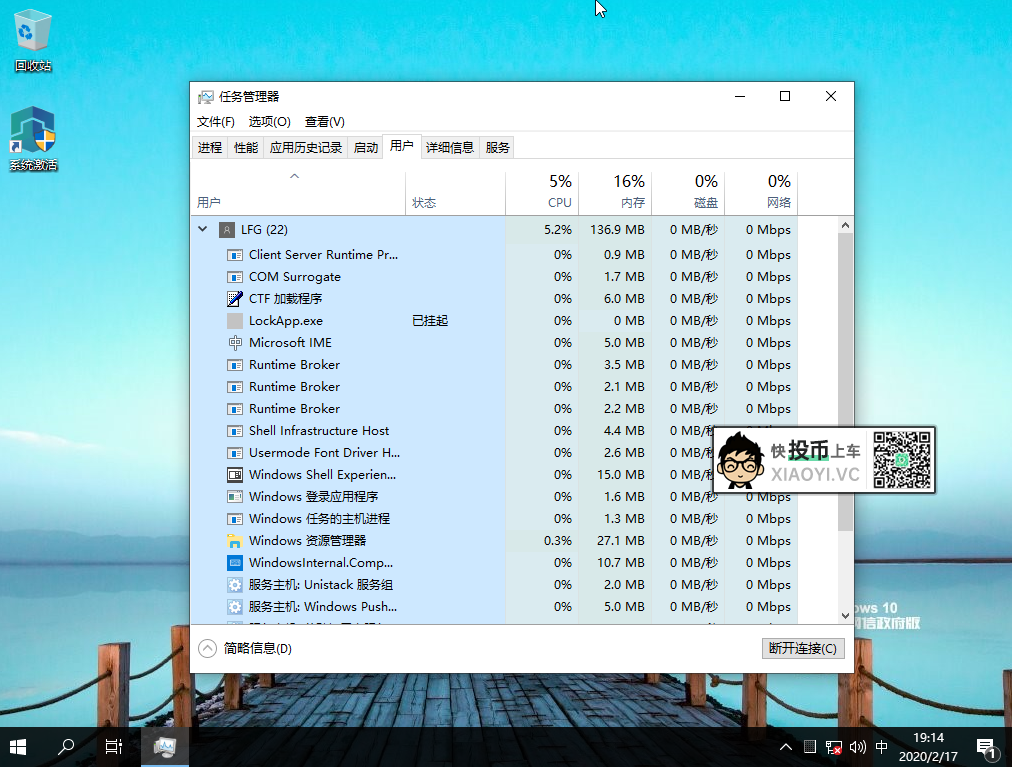
Task: Click the Windows 资源管理器 folder icon
Action: point(235,541)
